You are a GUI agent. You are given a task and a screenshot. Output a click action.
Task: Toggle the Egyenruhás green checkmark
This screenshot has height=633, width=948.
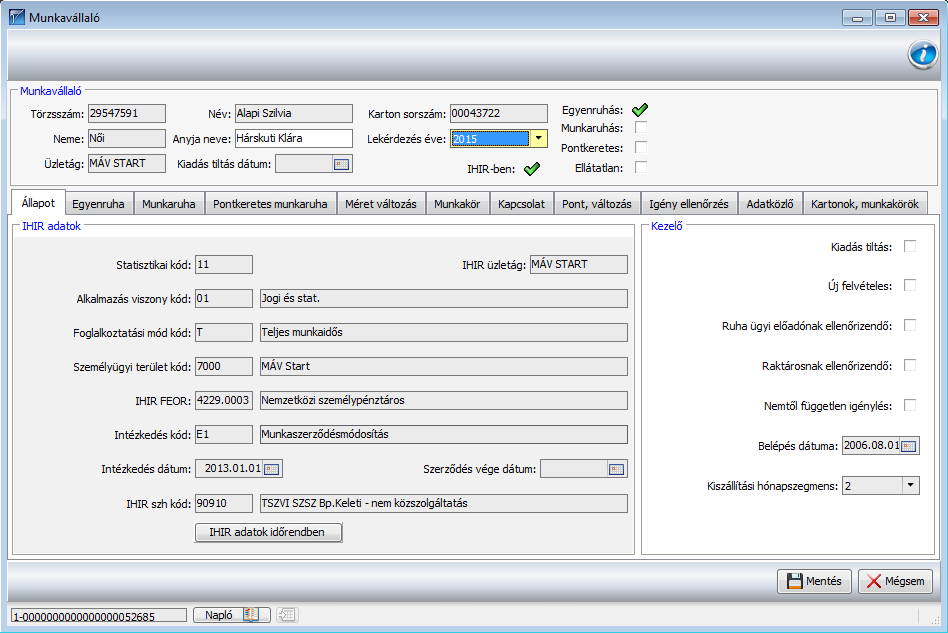(x=640, y=109)
